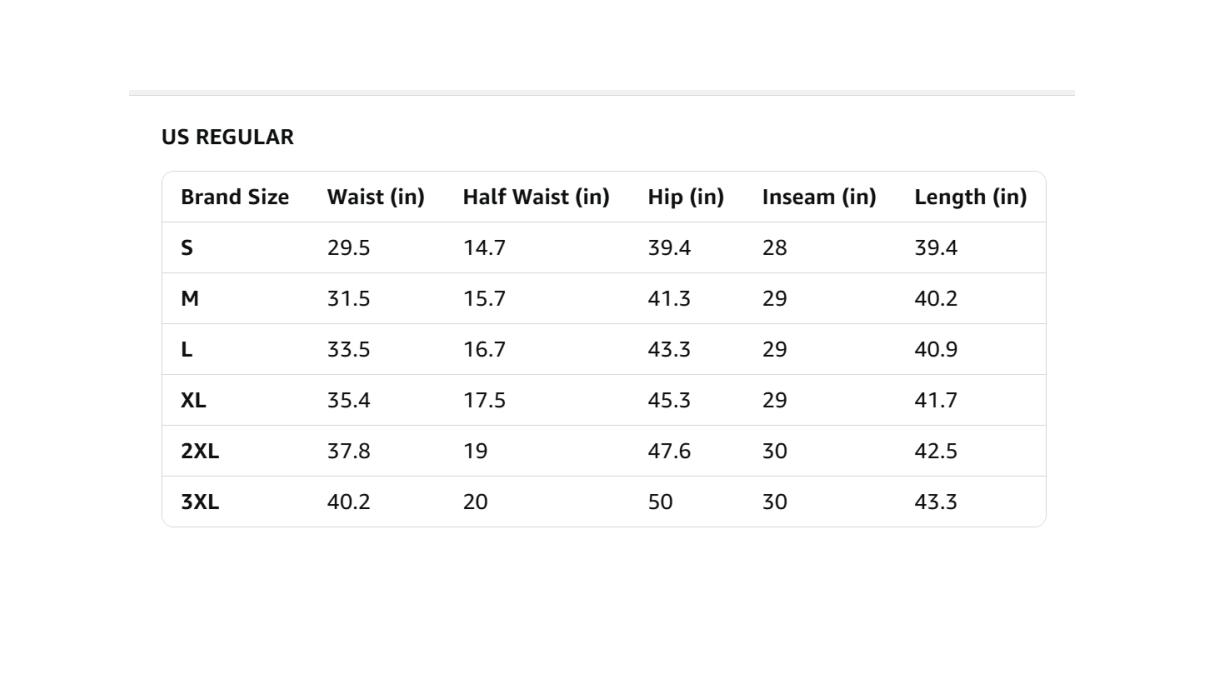1222x689 pixels.
Task: Click the Inseam (in) column header
Action: pos(818,197)
